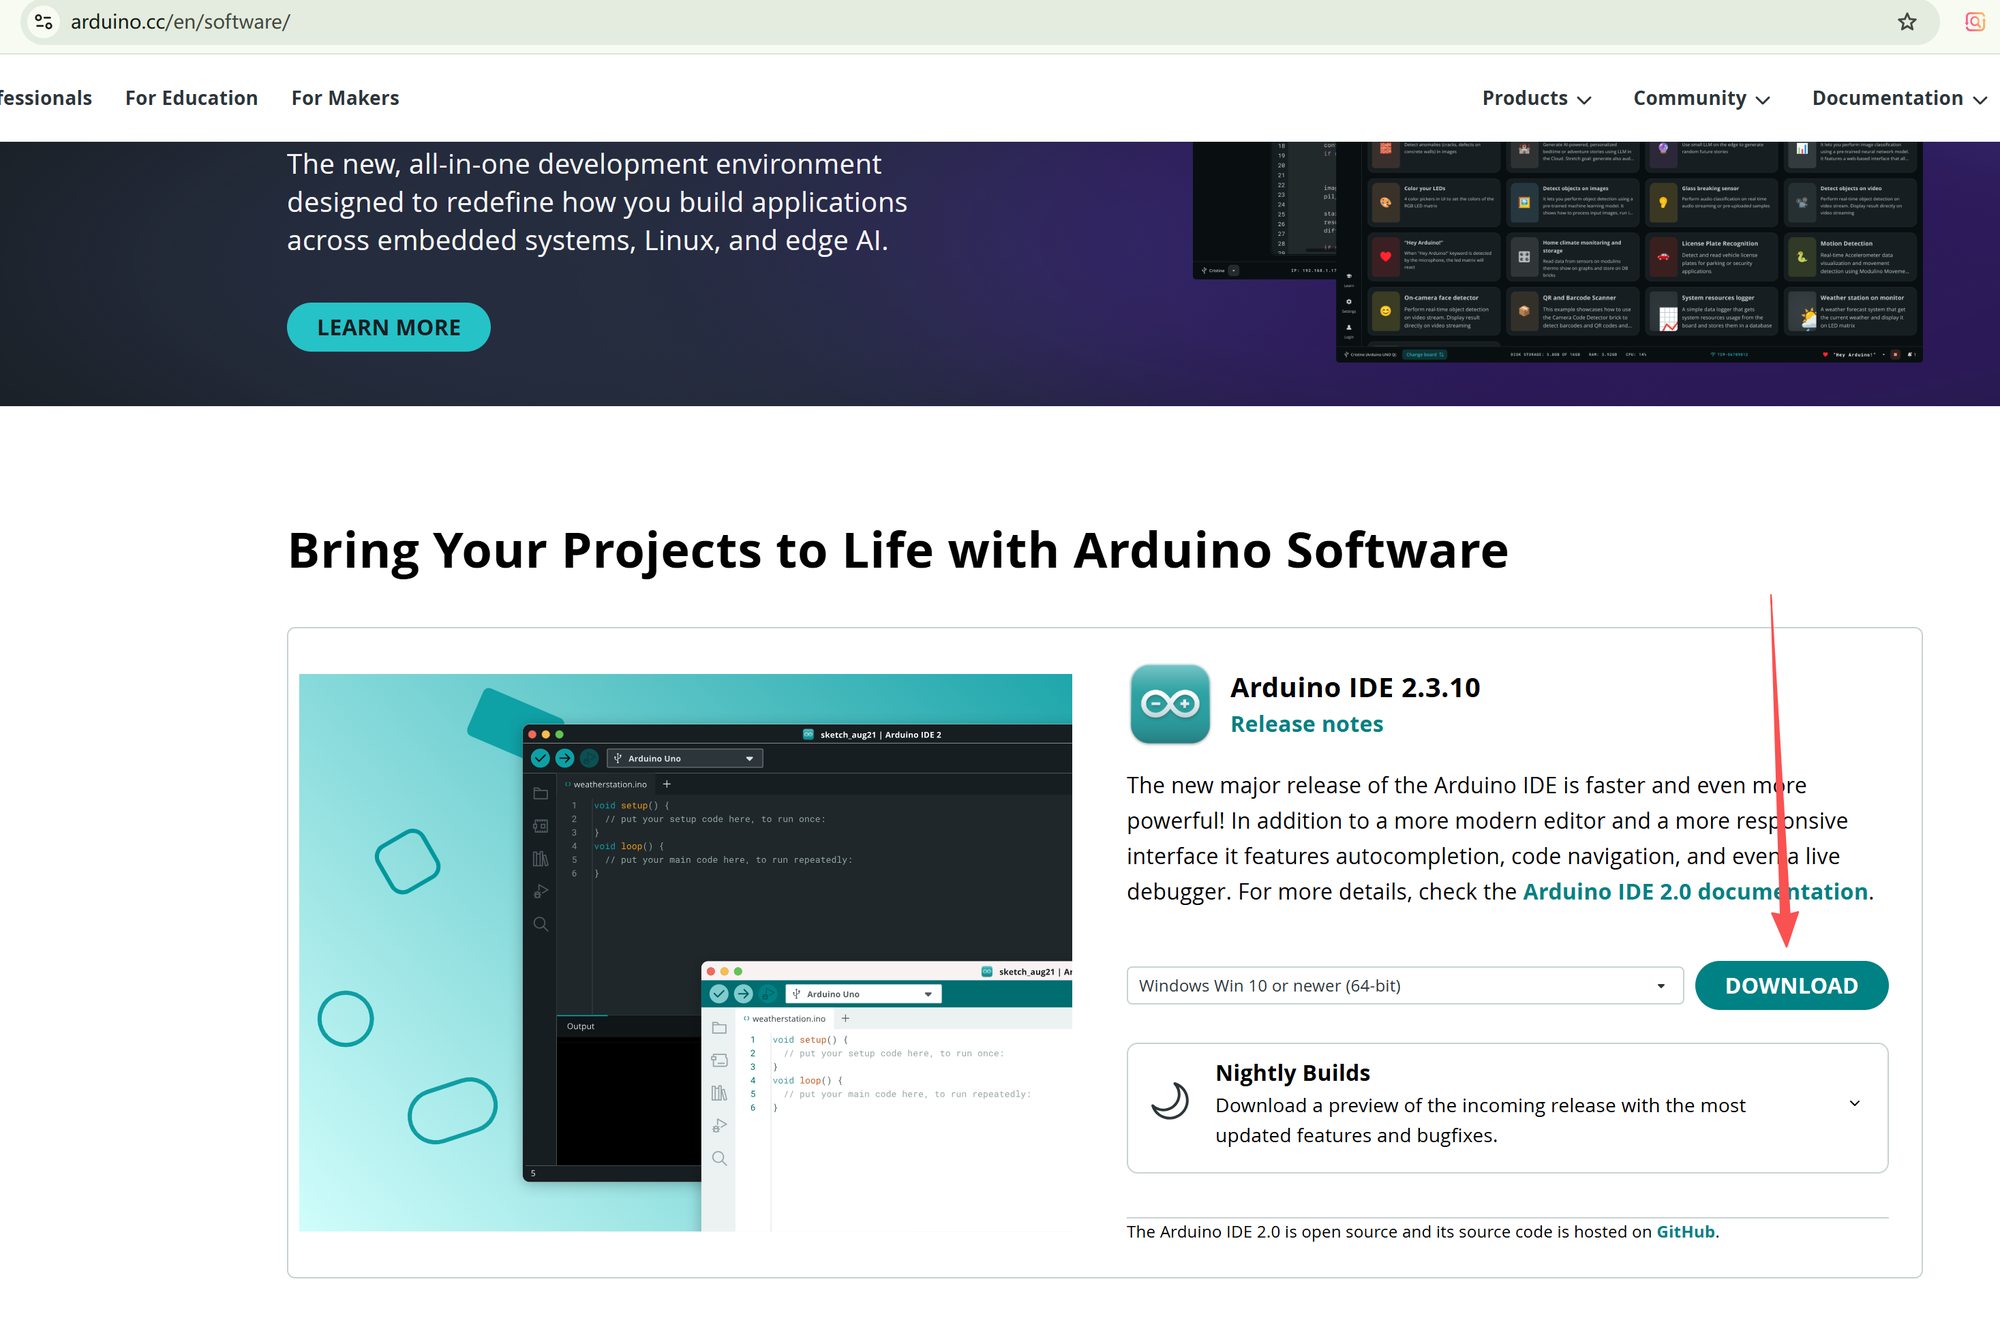Open the Windows Win 10 OS dropdown
2000x1318 pixels.
1405,985
